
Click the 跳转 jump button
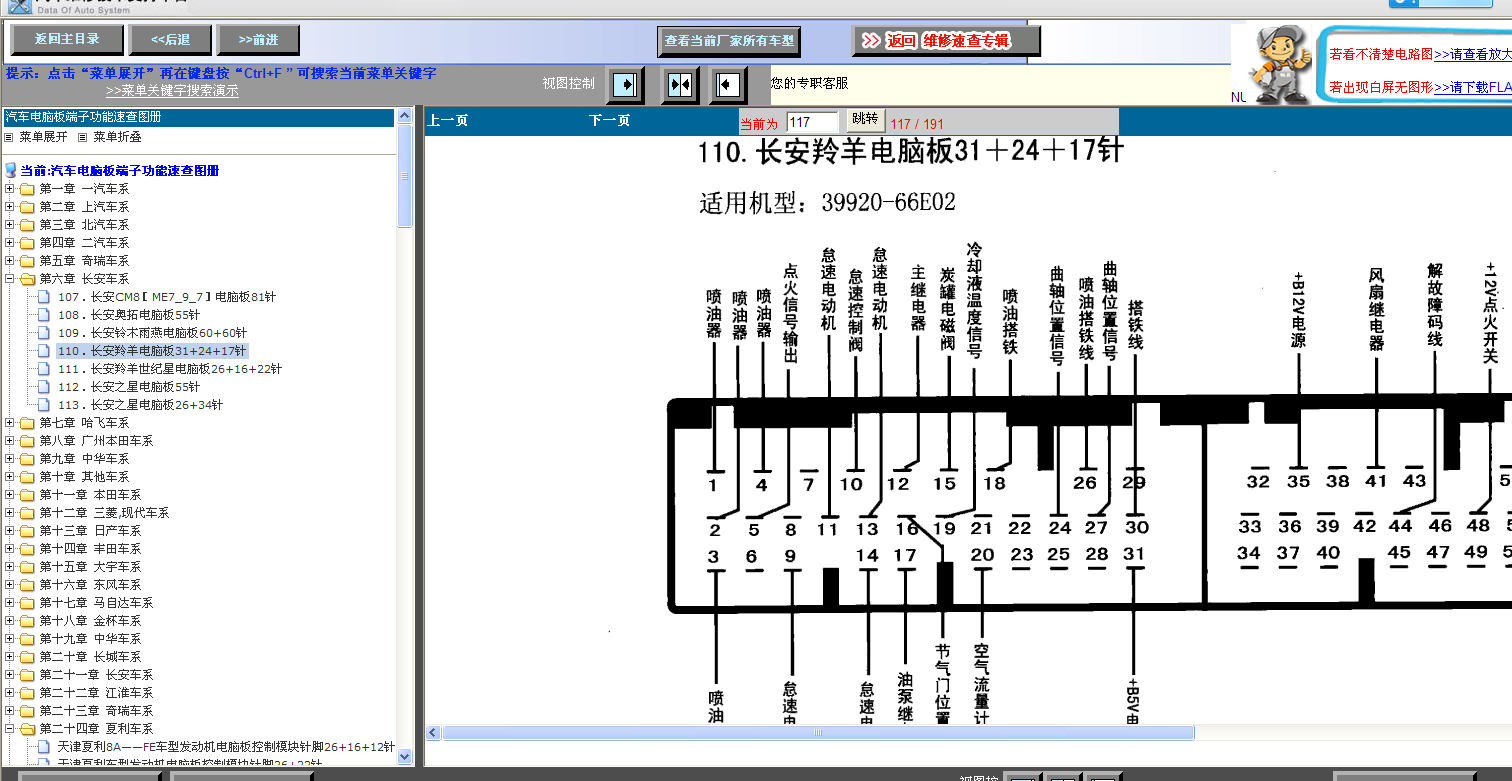click(x=865, y=119)
